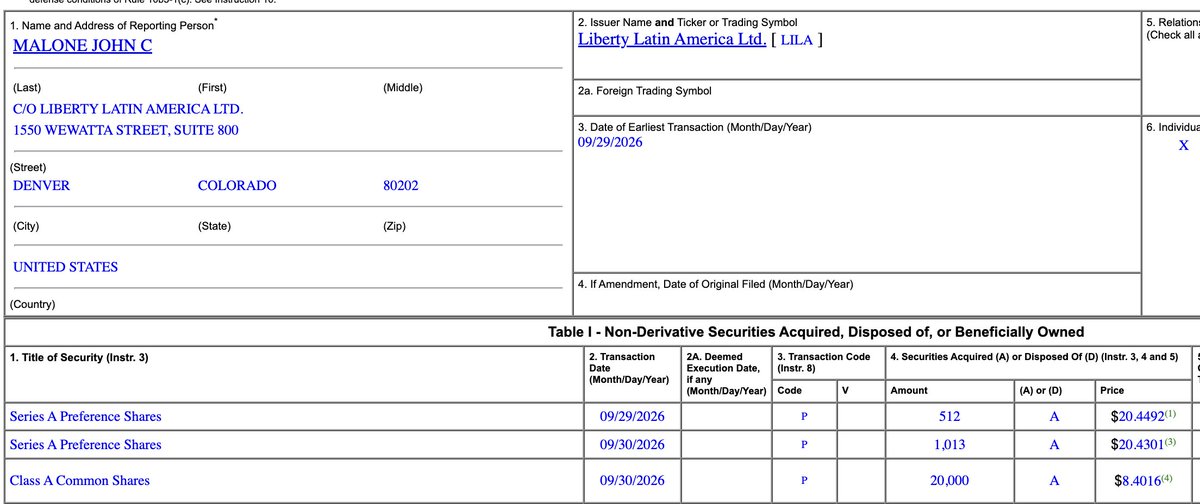Click the A indicator in the 1,013 shares row
The width and height of the screenshot is (1200, 504).
pyautogui.click(x=1054, y=444)
